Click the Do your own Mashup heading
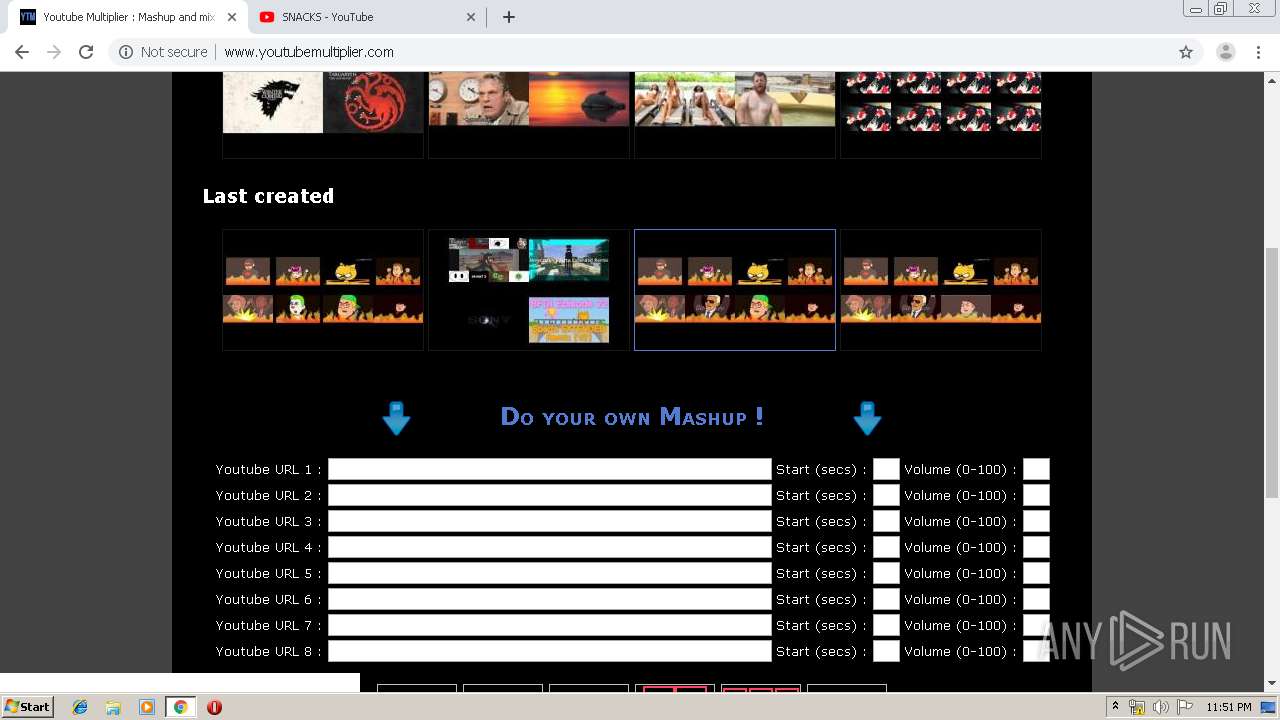The image size is (1280, 720). point(632,417)
